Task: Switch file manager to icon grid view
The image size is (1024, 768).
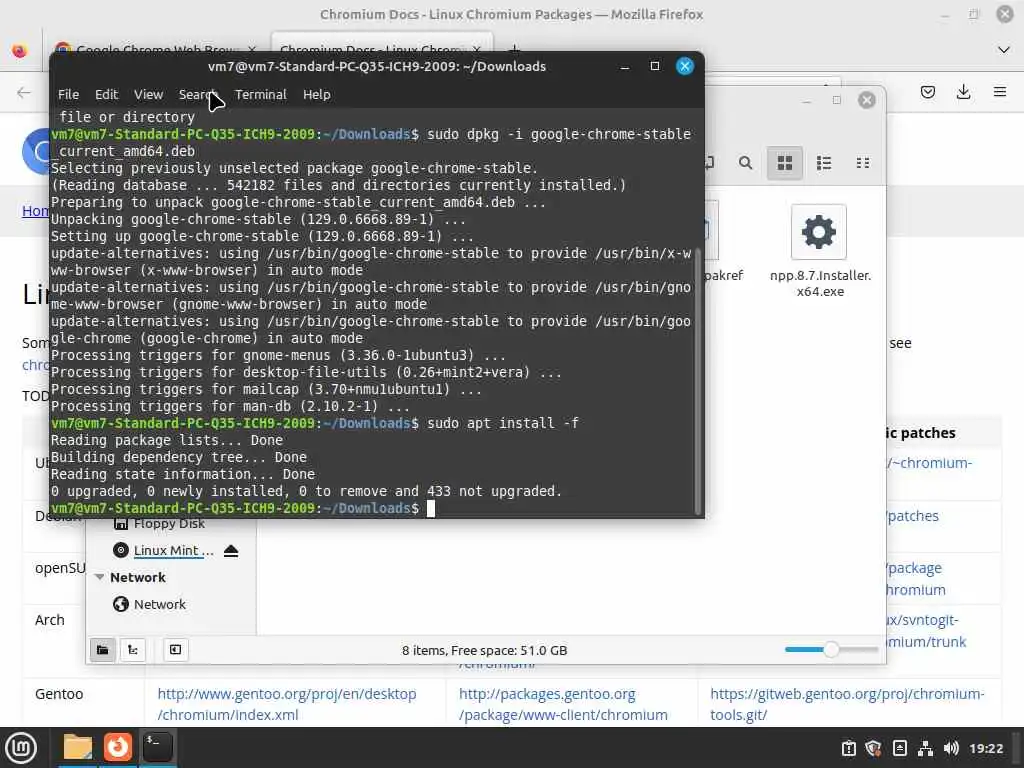Action: pos(784,163)
